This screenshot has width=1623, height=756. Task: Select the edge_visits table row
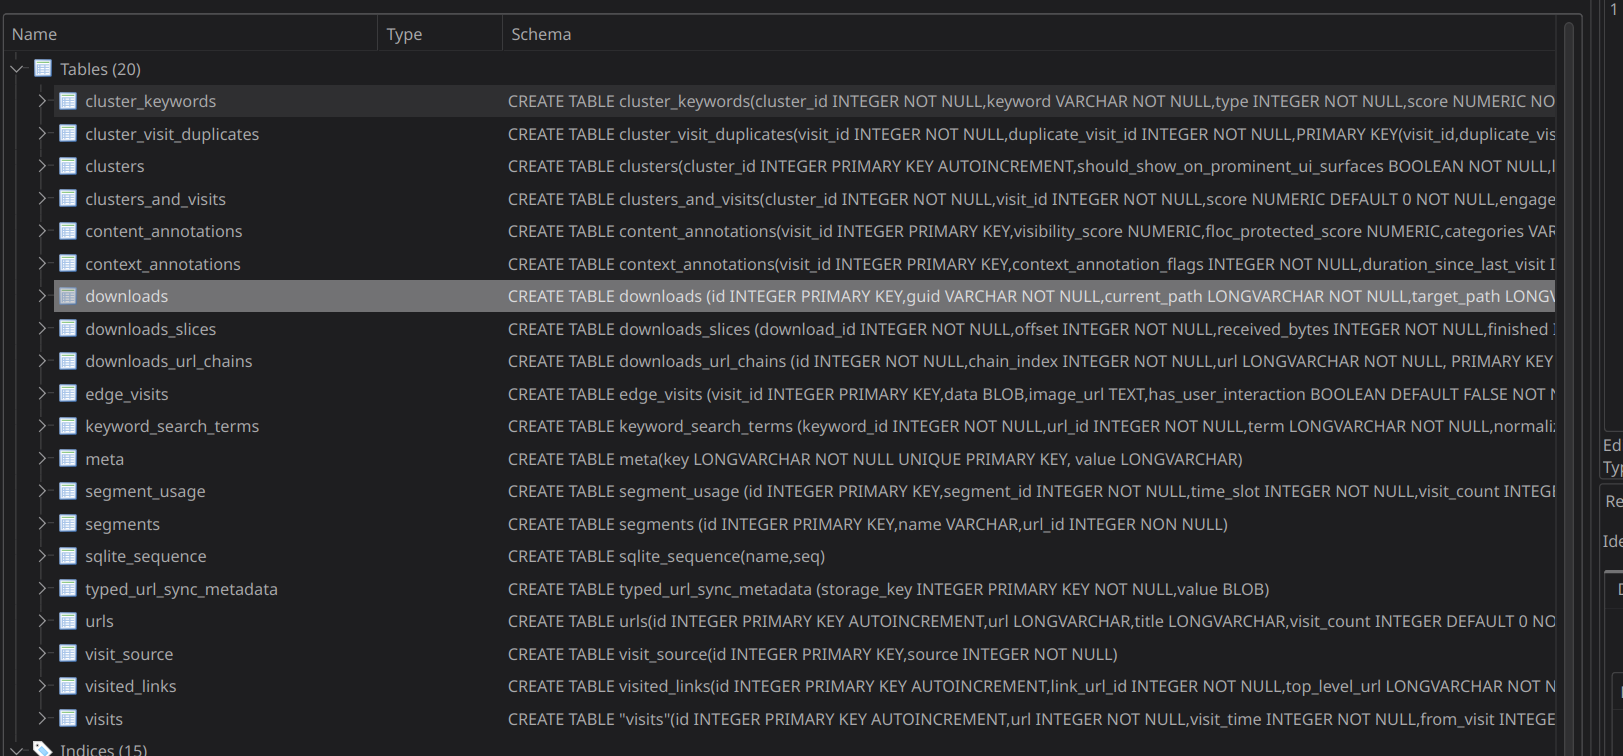pos(127,394)
